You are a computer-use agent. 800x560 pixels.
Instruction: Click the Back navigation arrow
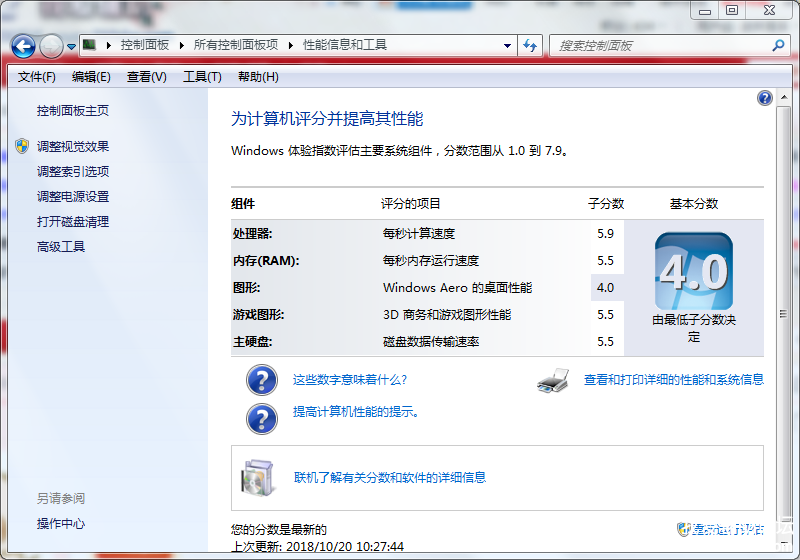pyautogui.click(x=23, y=47)
